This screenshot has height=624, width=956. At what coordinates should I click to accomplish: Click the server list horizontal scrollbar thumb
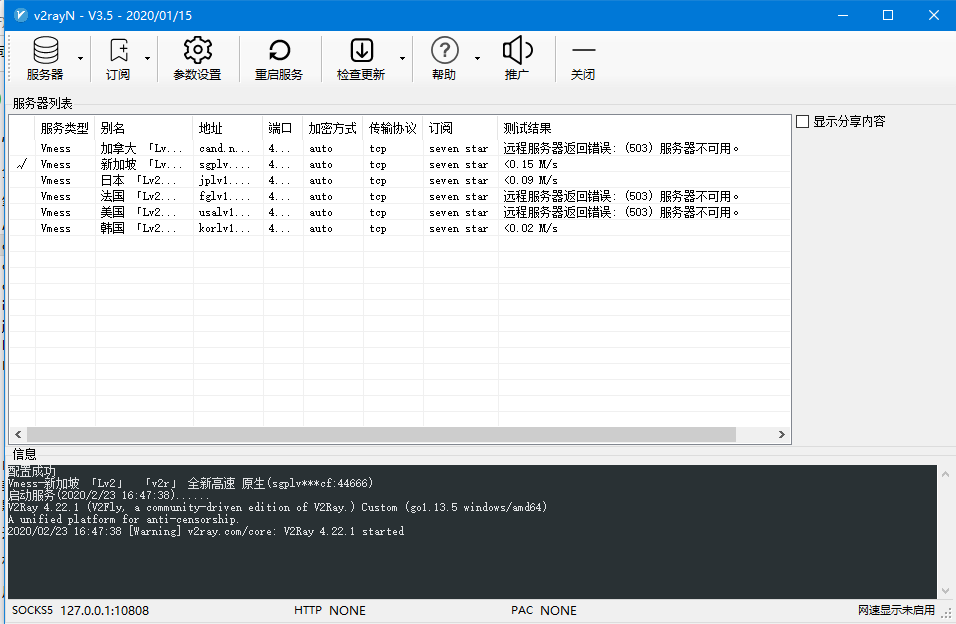coord(381,434)
